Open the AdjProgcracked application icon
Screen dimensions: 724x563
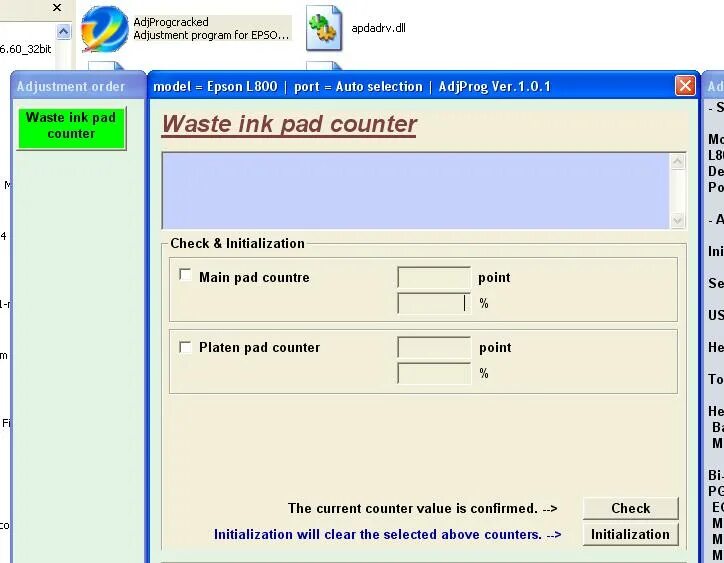point(105,29)
